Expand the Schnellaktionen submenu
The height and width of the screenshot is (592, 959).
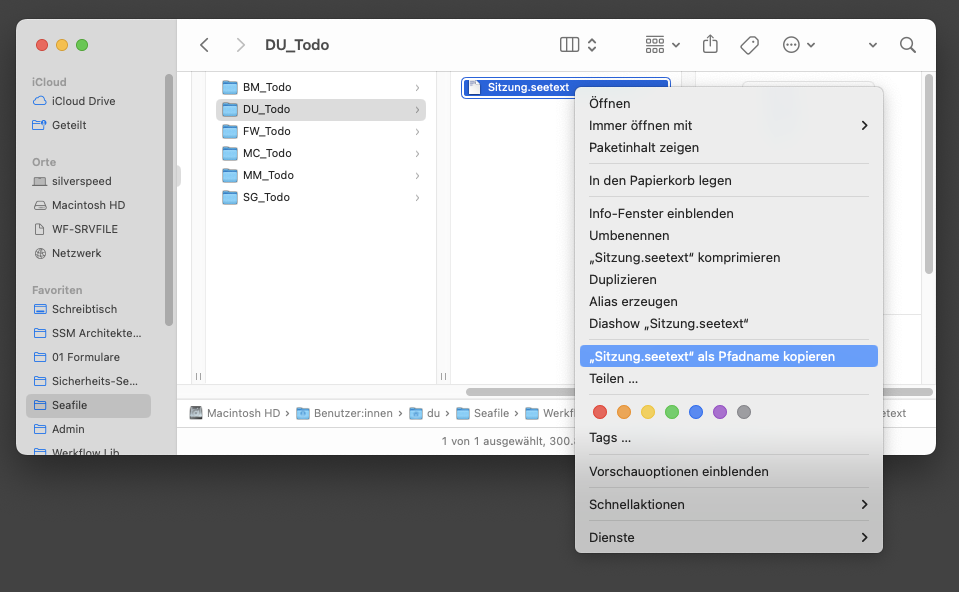tap(728, 504)
